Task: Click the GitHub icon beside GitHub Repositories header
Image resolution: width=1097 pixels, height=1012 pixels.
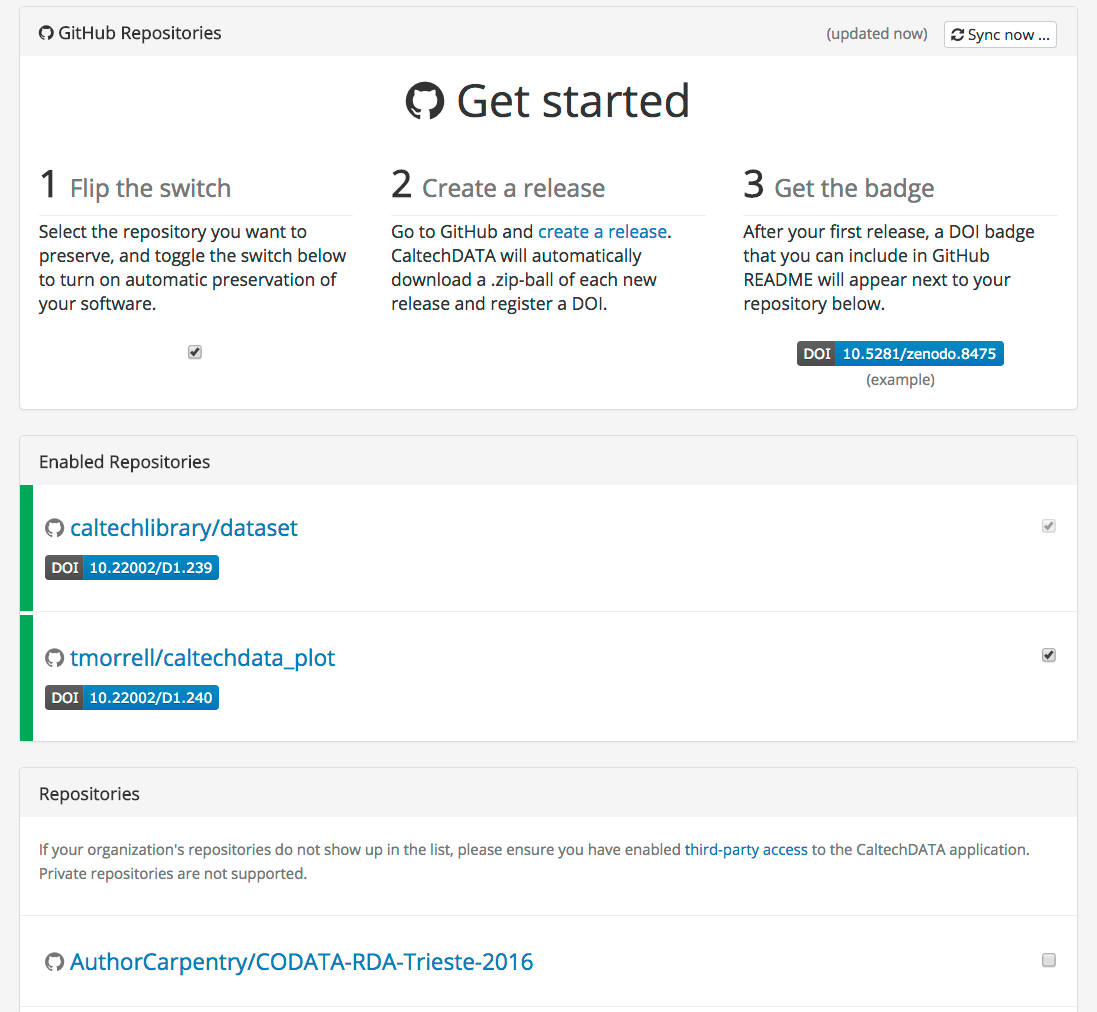Action: [46, 33]
